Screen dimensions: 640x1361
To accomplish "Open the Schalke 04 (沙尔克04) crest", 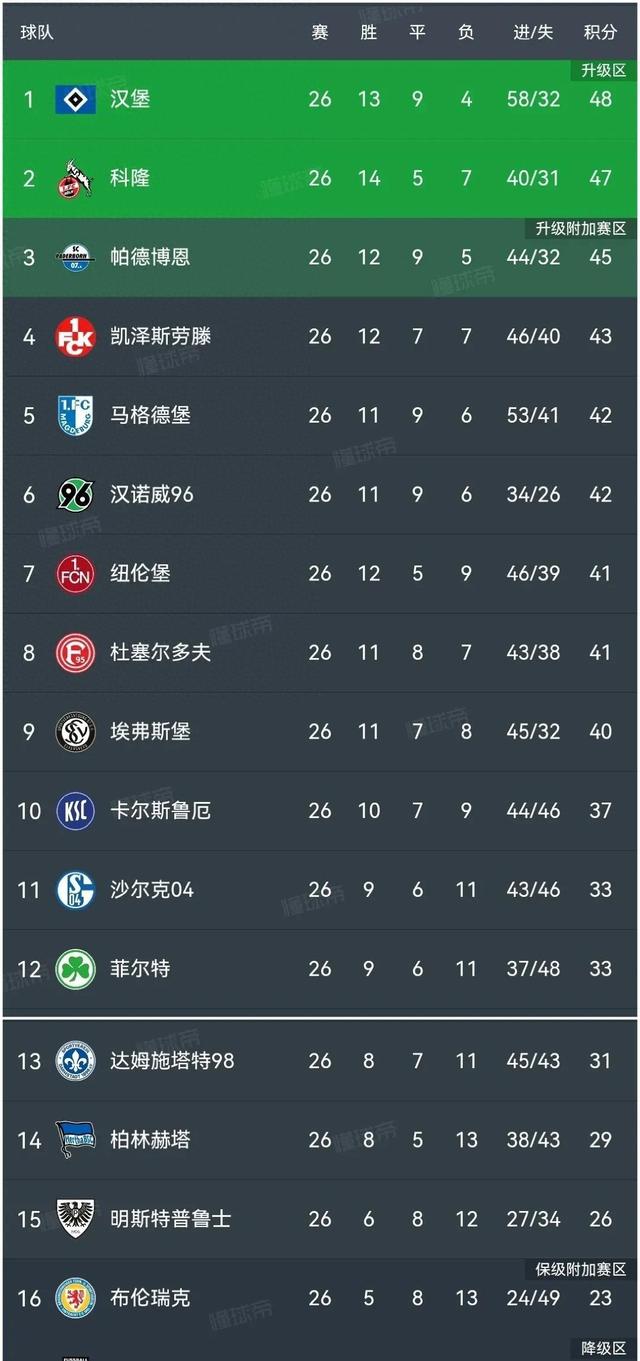I will 75,889.
